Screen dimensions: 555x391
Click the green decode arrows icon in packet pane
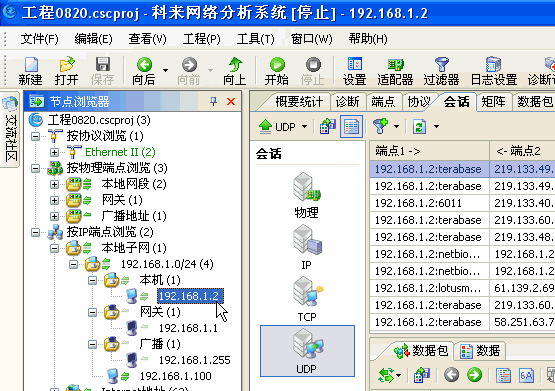tap(387, 375)
